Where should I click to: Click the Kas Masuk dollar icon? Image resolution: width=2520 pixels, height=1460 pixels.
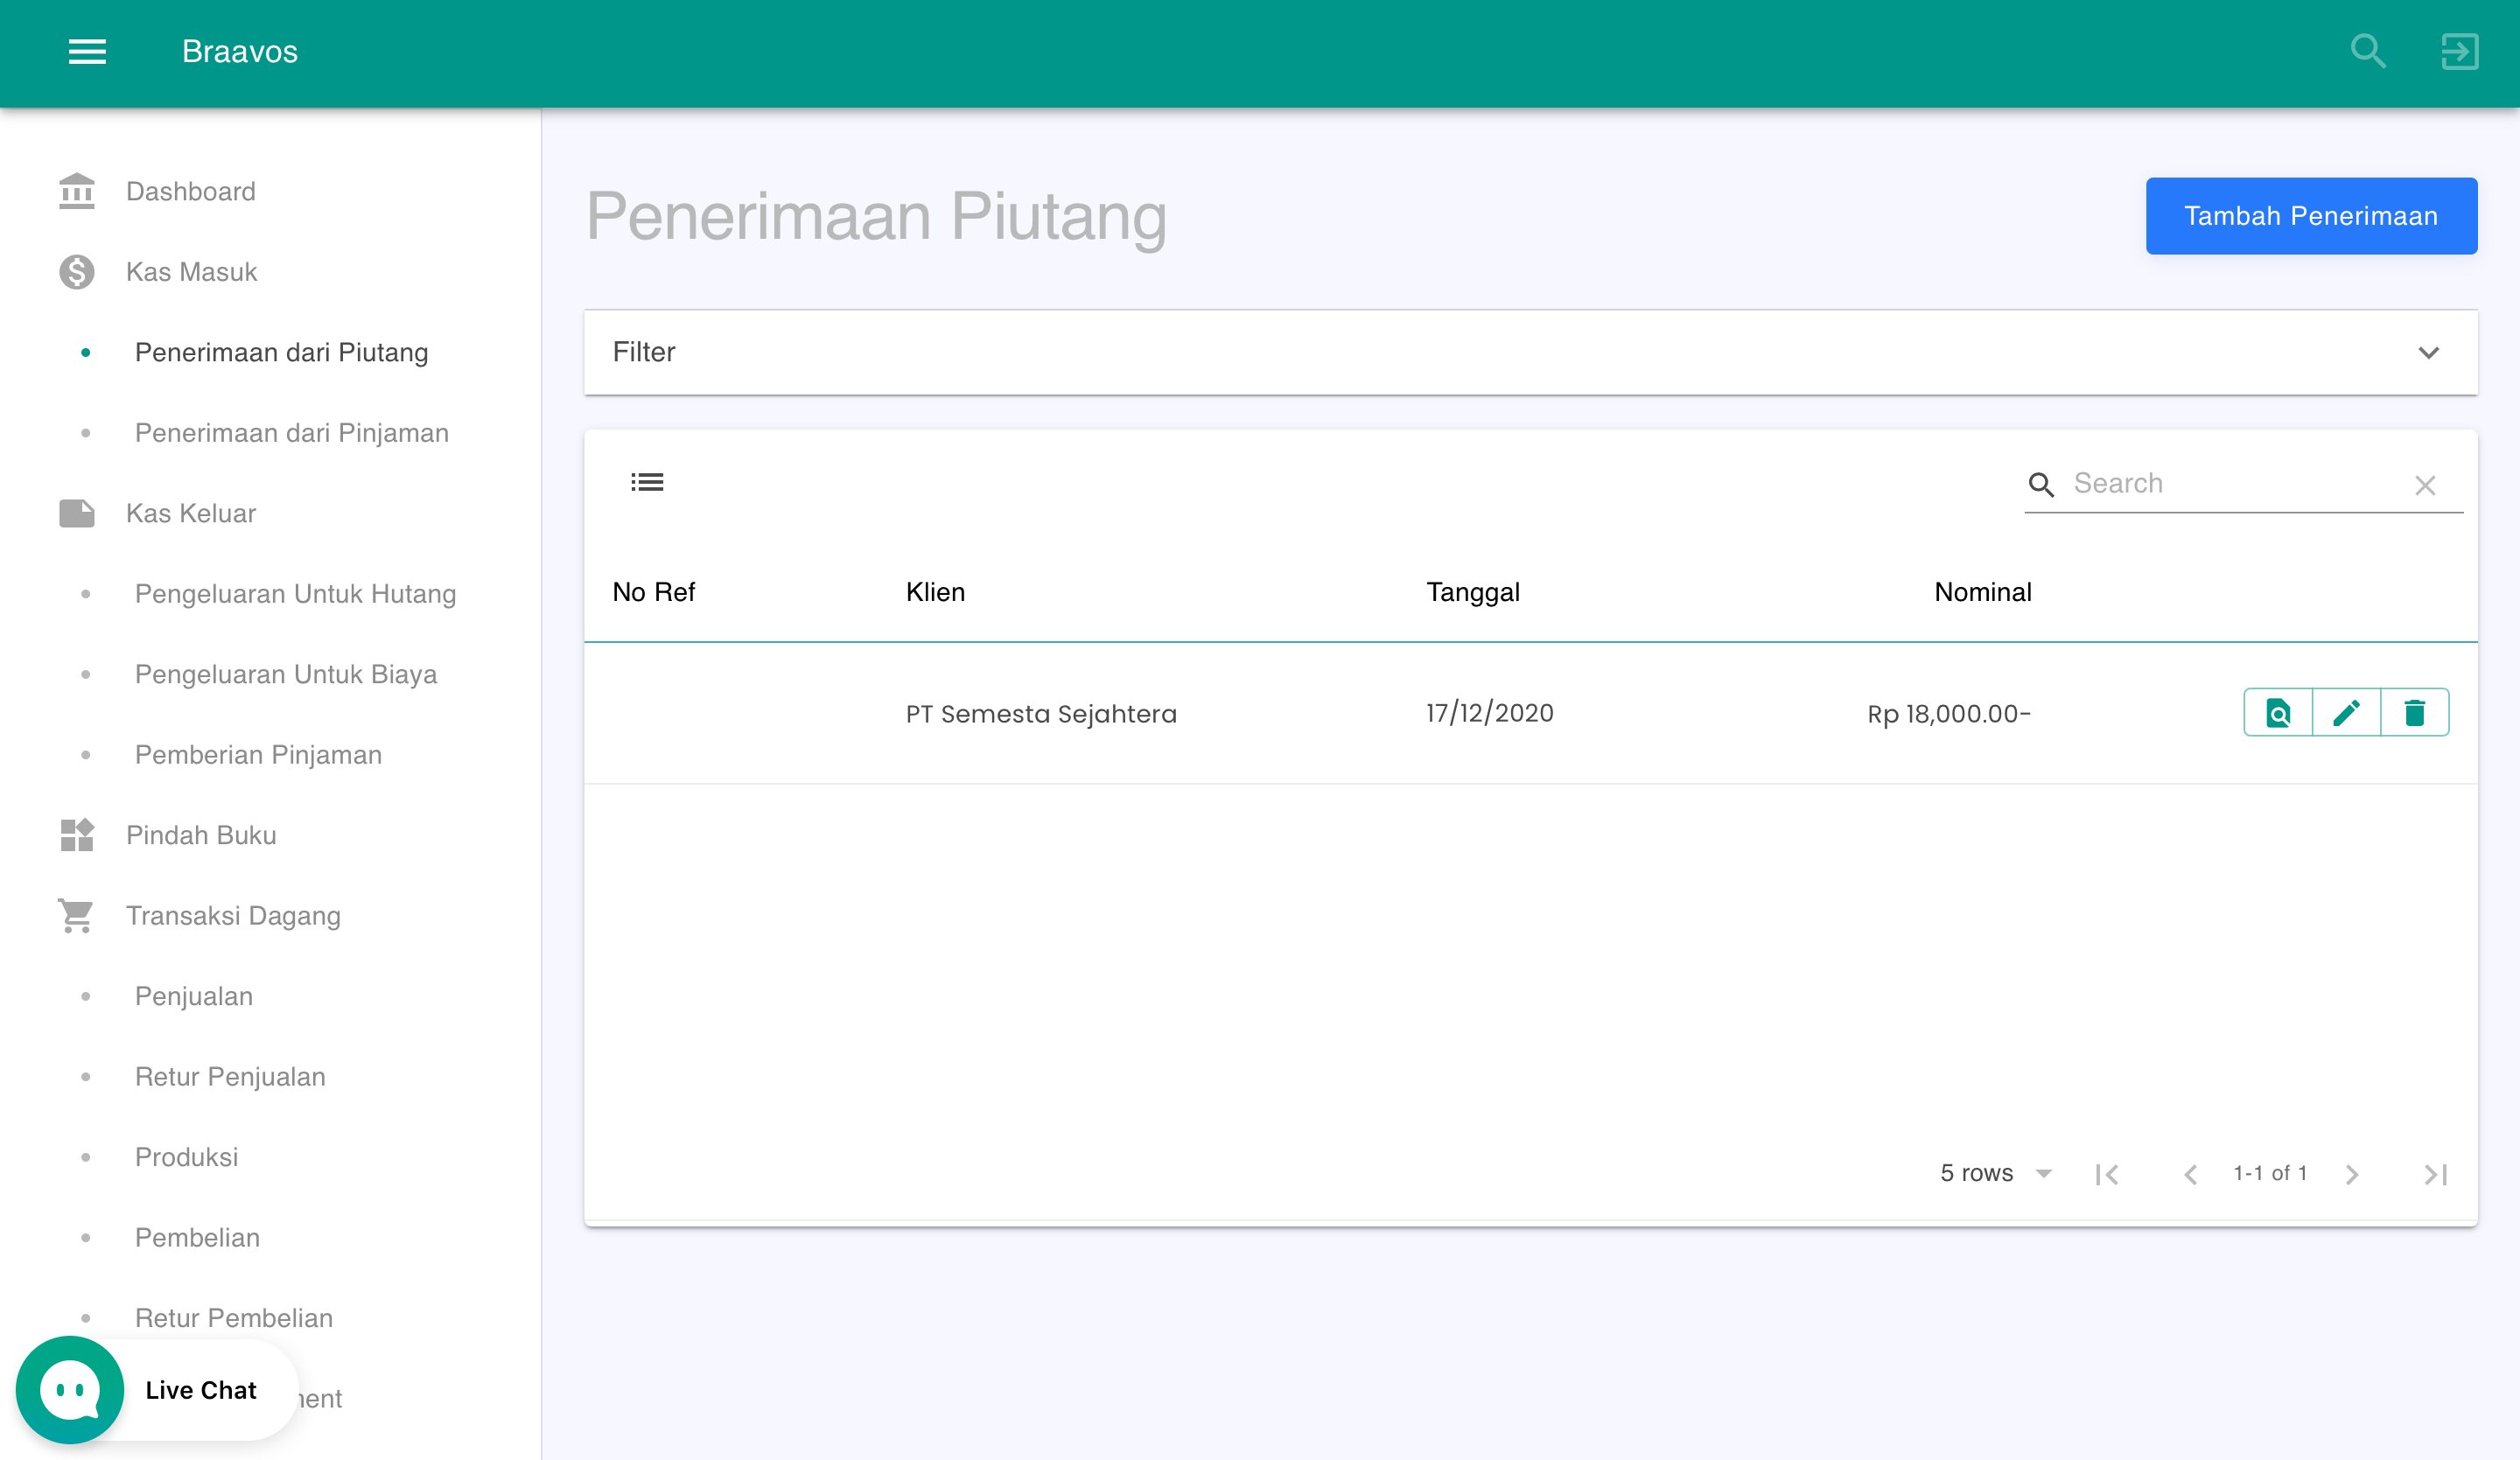tap(75, 271)
